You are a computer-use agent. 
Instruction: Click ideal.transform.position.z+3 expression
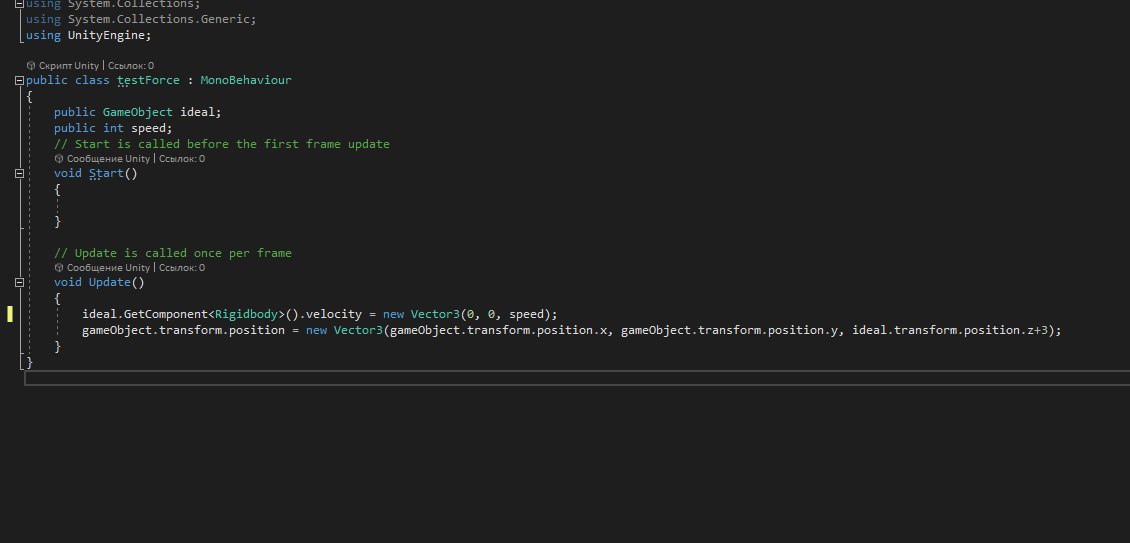[x=950, y=330]
